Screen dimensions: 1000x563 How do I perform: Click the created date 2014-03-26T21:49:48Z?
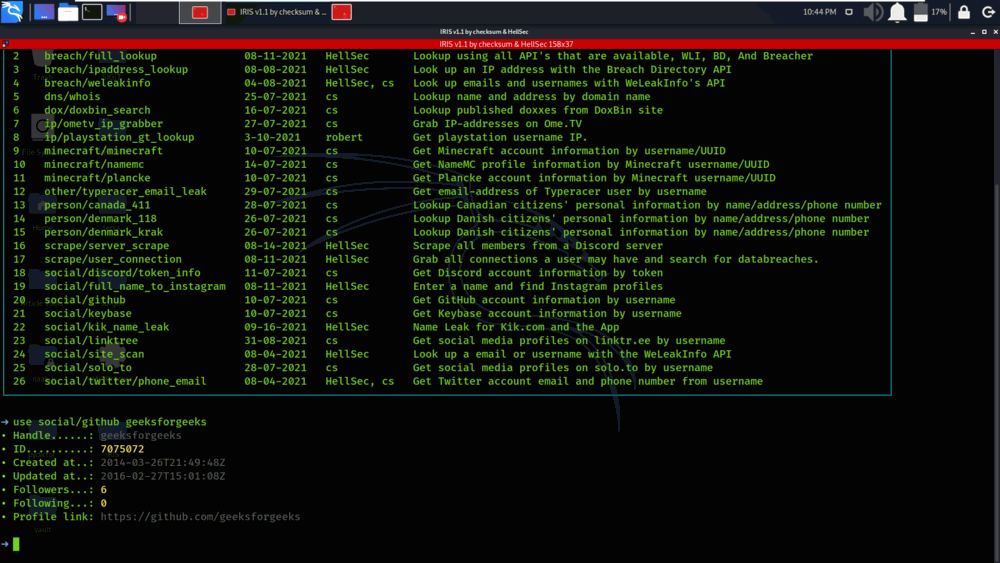[163, 462]
